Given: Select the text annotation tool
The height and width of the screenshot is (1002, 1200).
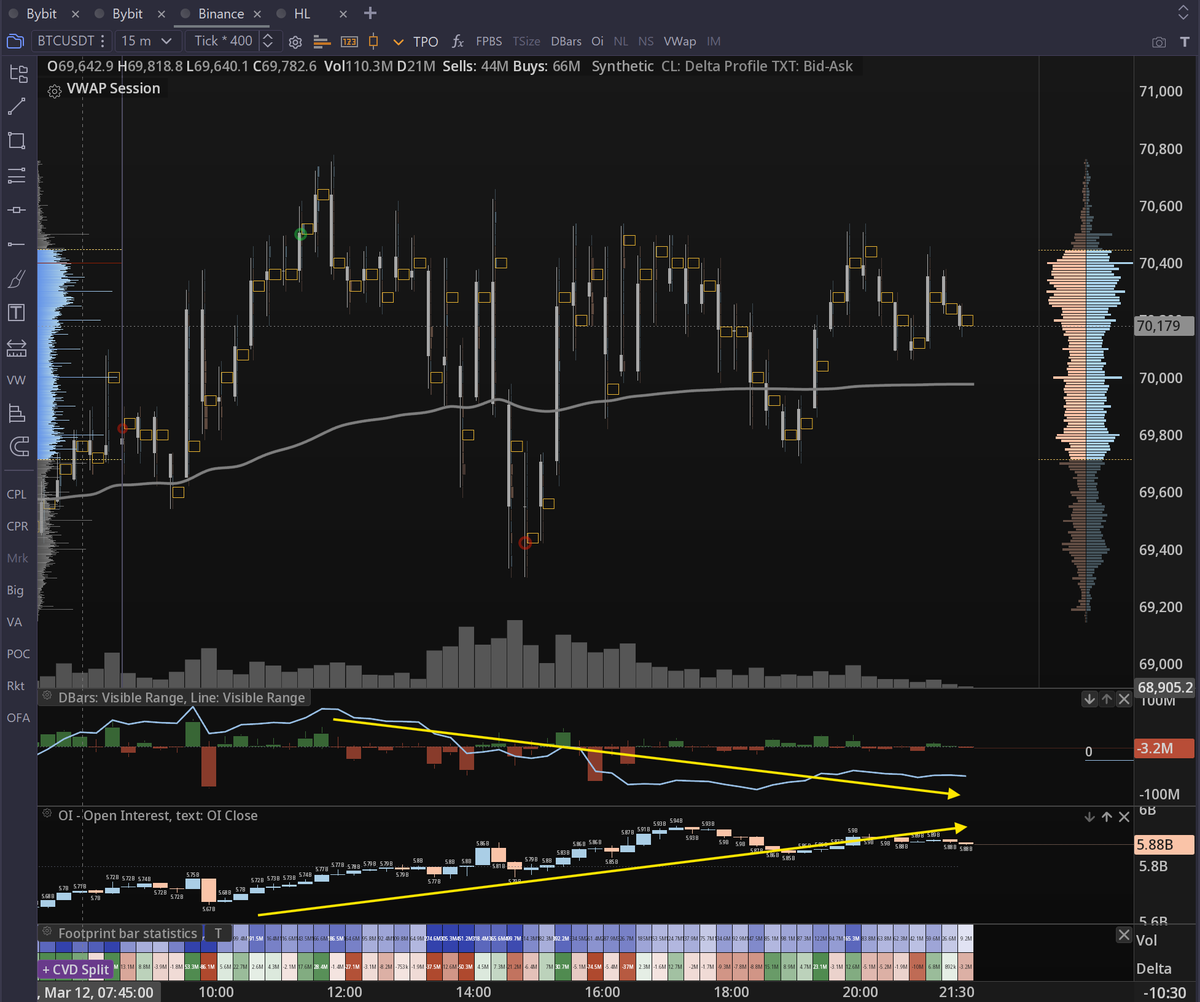Looking at the screenshot, I should [17, 313].
